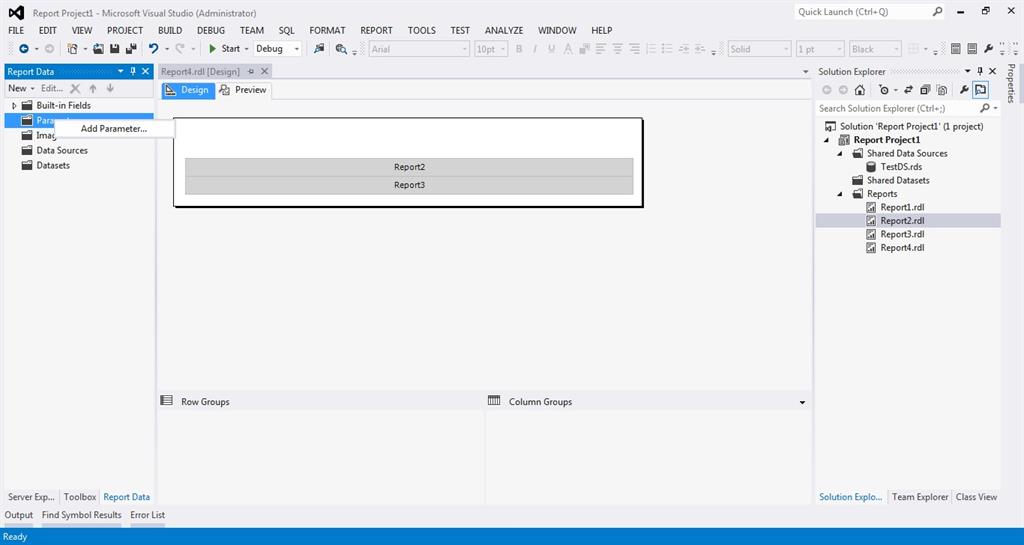Open the Column Groups dropdown arrow

click(803, 402)
